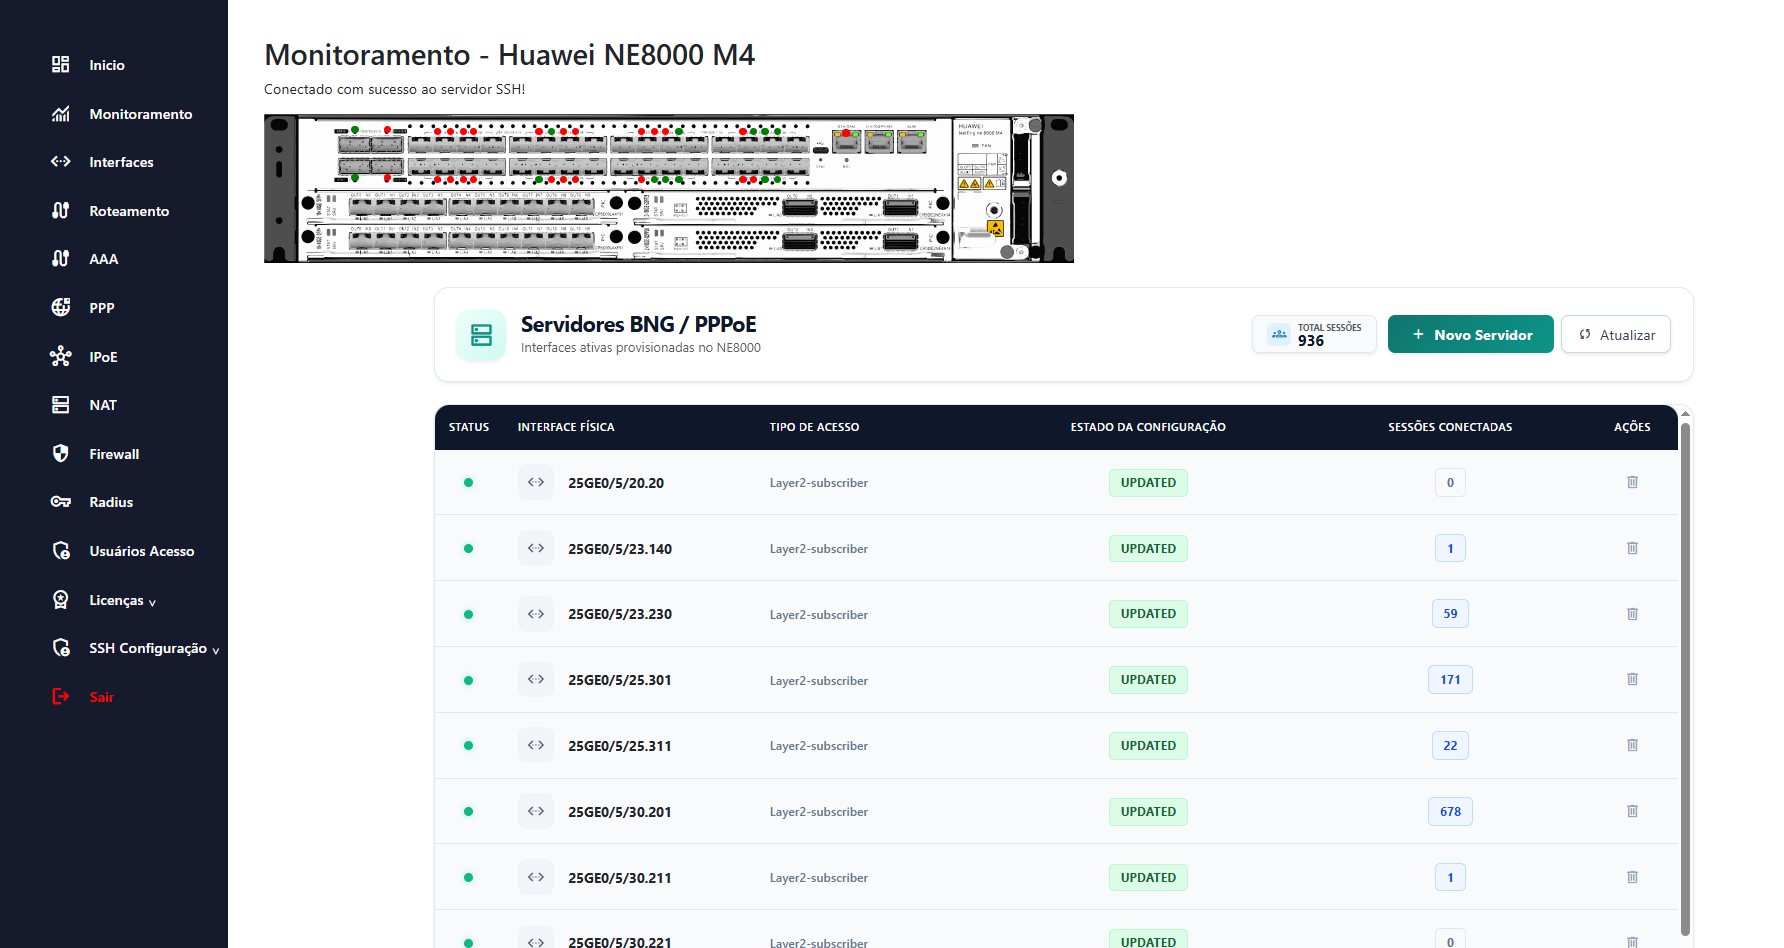Delete the 25GE0/5/20.20 server row
The height and width of the screenshot is (948, 1784).
pos(1632,482)
